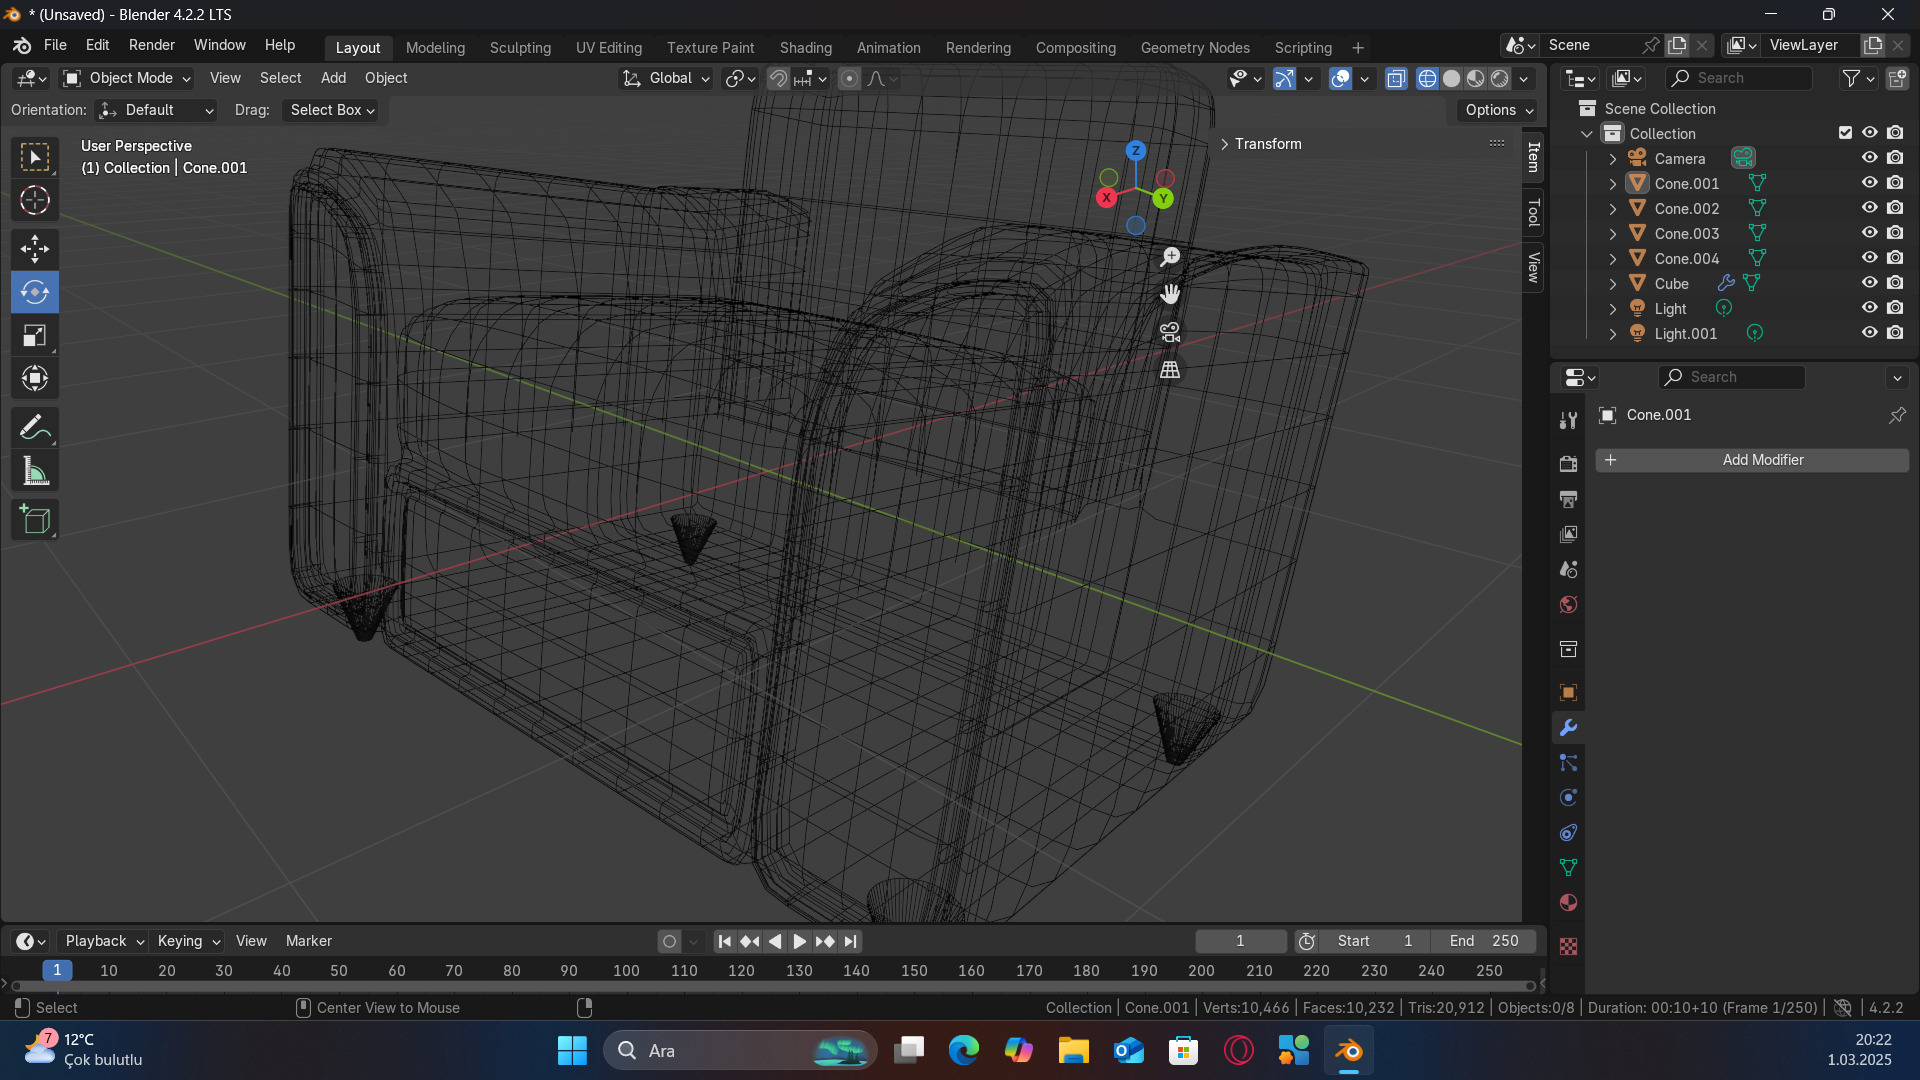Toggle Collection exclude checkbox
Viewport: 1920px width, 1080px height.
pyautogui.click(x=1845, y=133)
